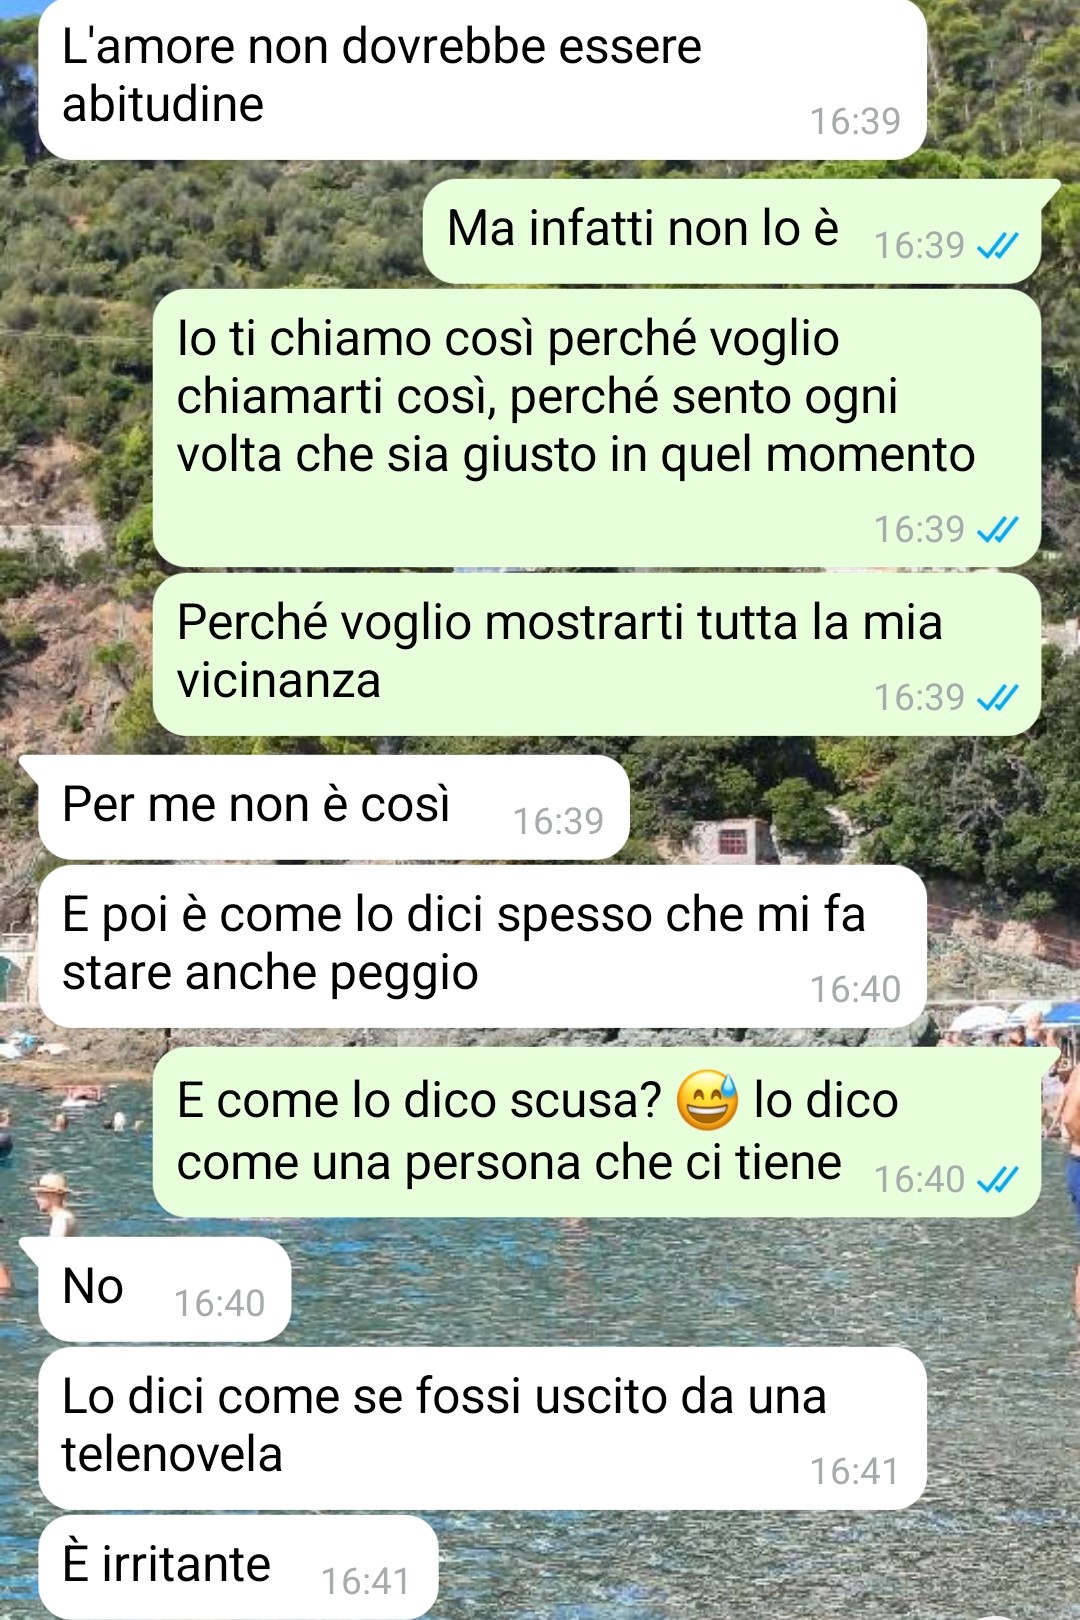
Task: Select the 'Perché voglio mostrarti tutta la mia vicinanza' bubble
Action: 597,654
